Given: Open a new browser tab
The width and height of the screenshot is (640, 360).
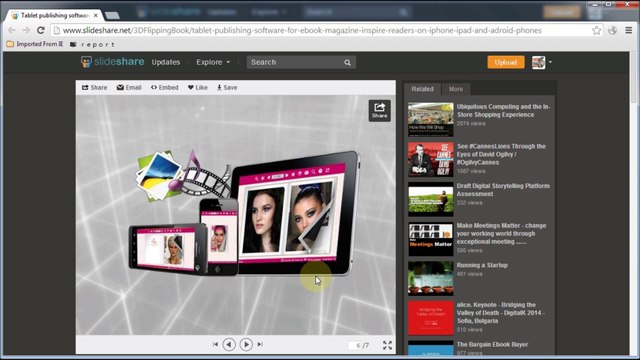Looking at the screenshot, I should click(112, 16).
